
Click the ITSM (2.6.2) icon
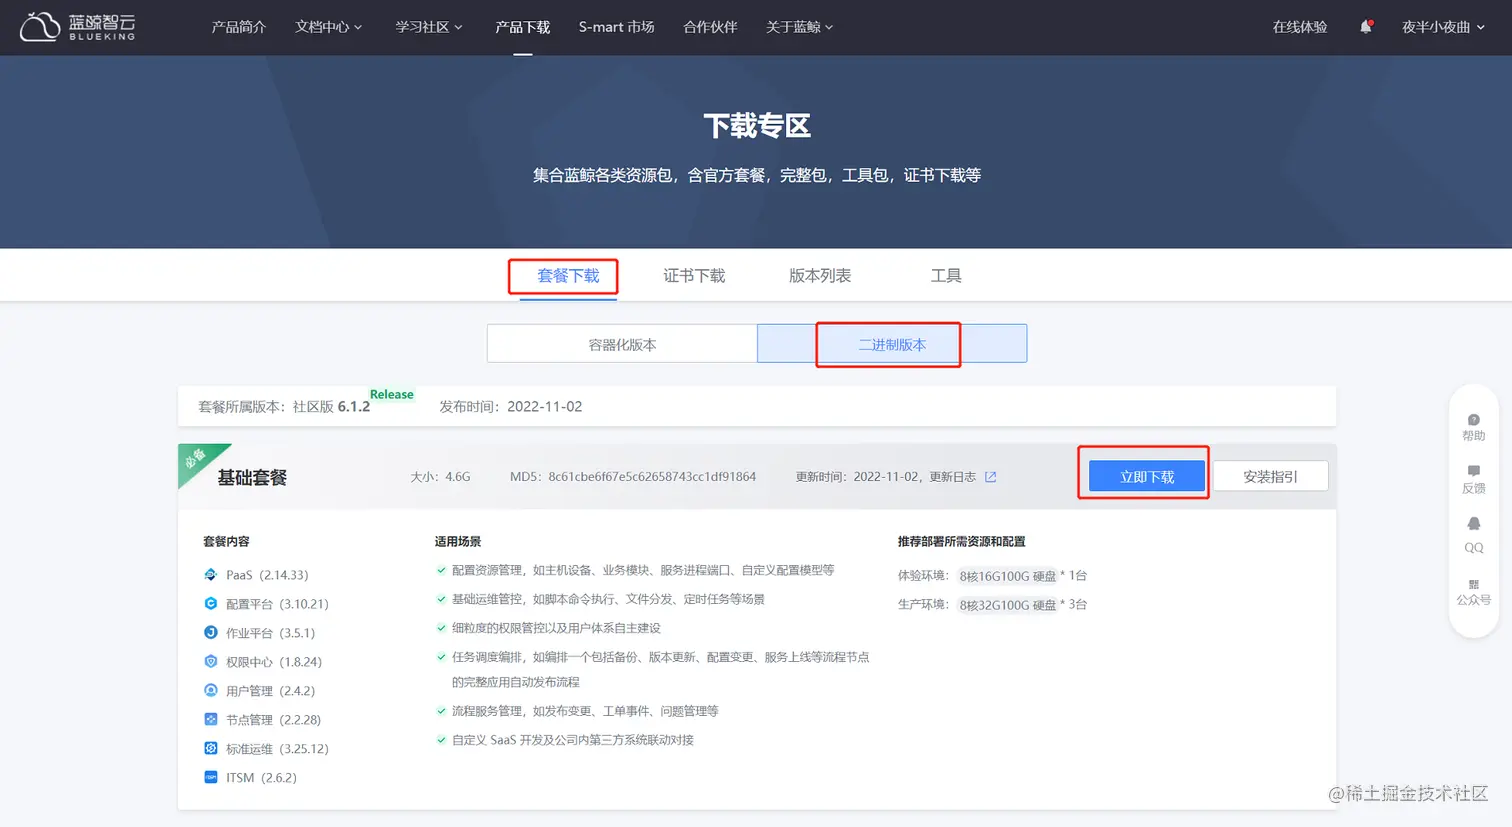click(210, 778)
